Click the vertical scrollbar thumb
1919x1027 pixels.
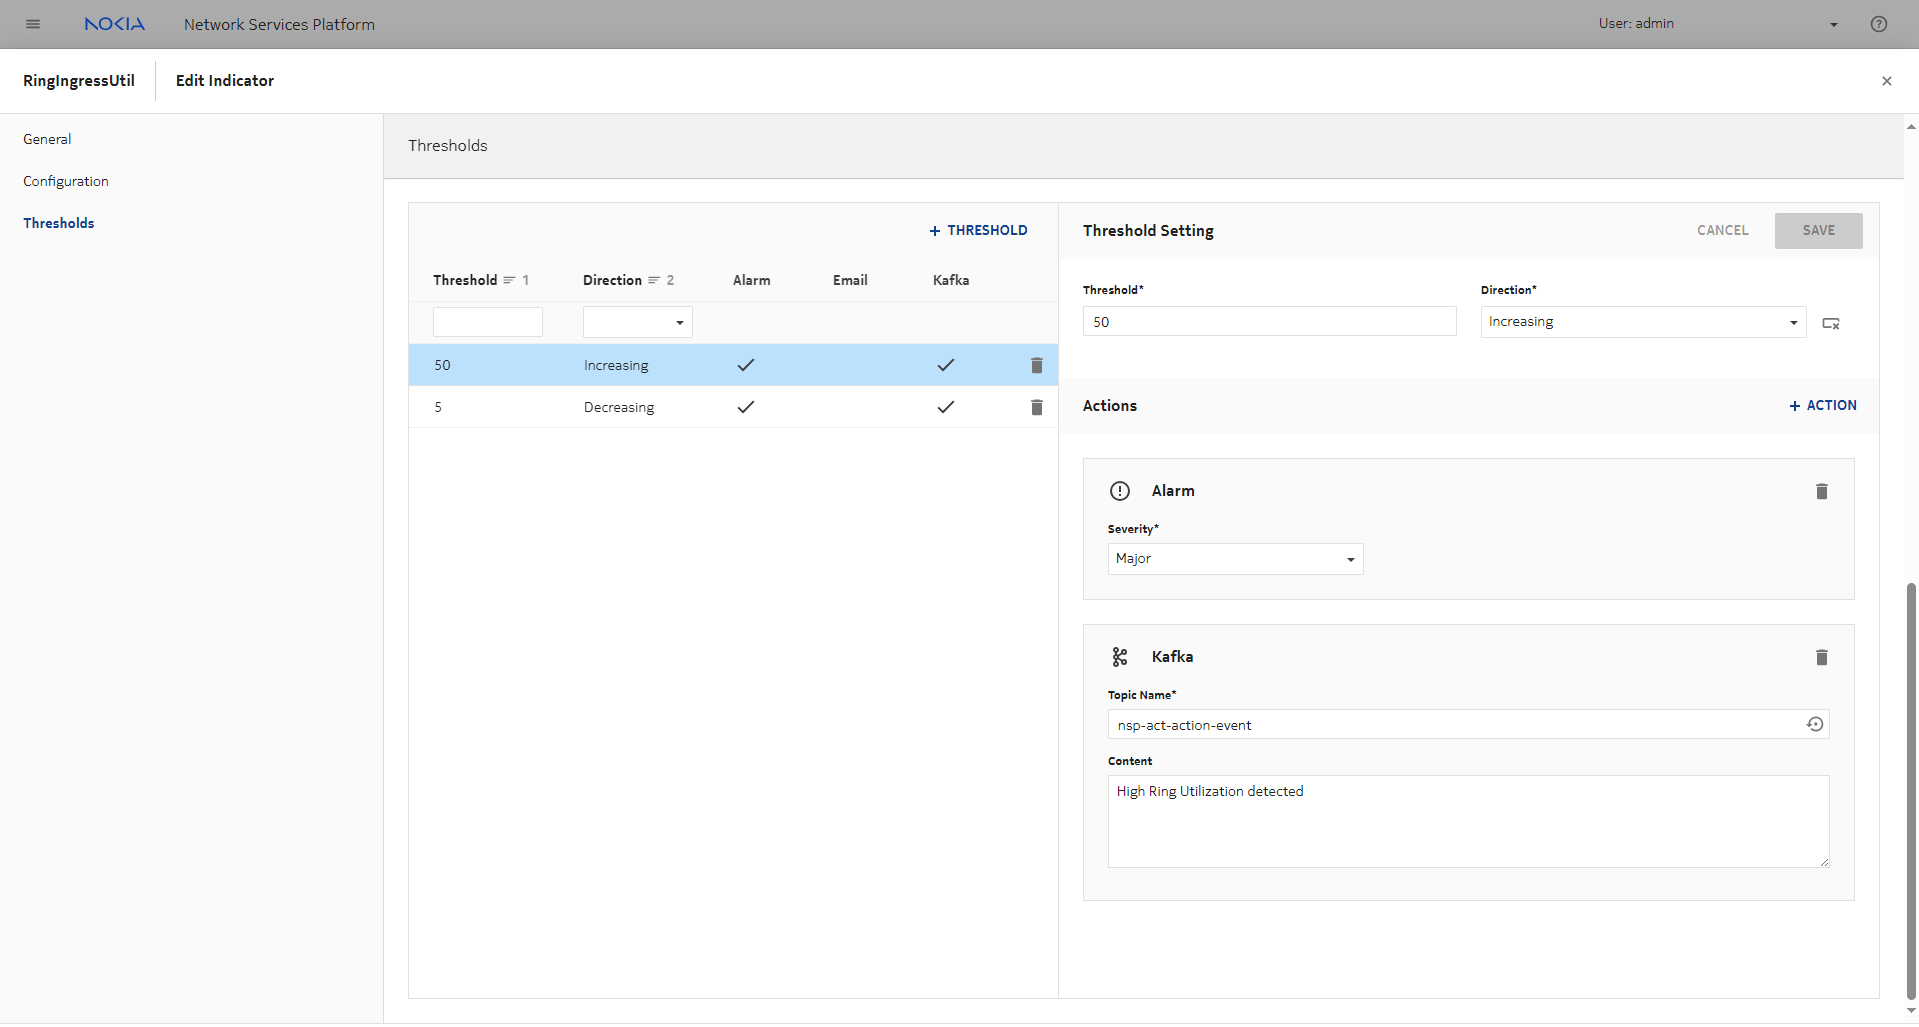tap(1911, 790)
